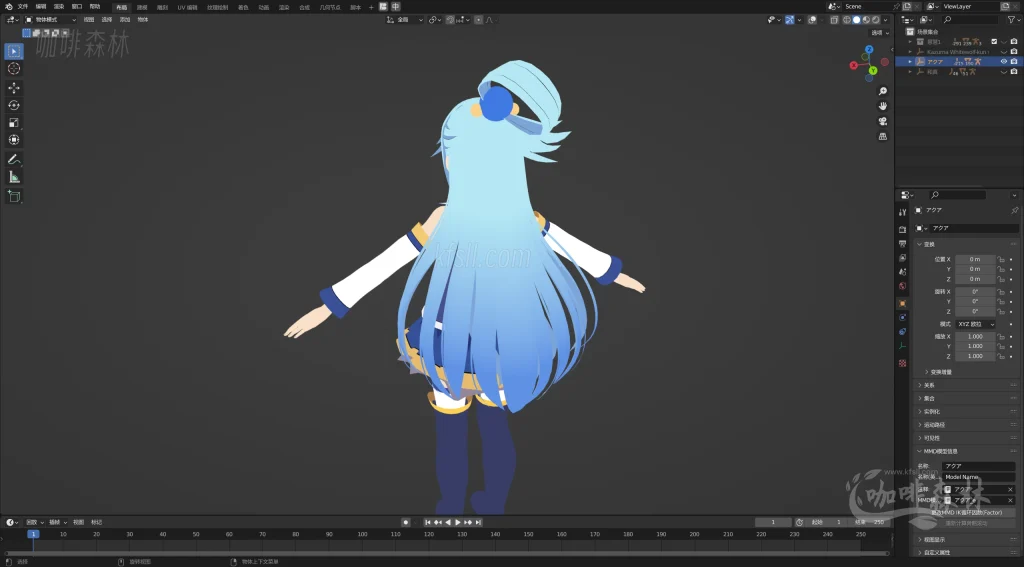Expand the Kazuma Whitewolf-kun outliner item
Screen dimensions: 1024x567
[x=910, y=52]
